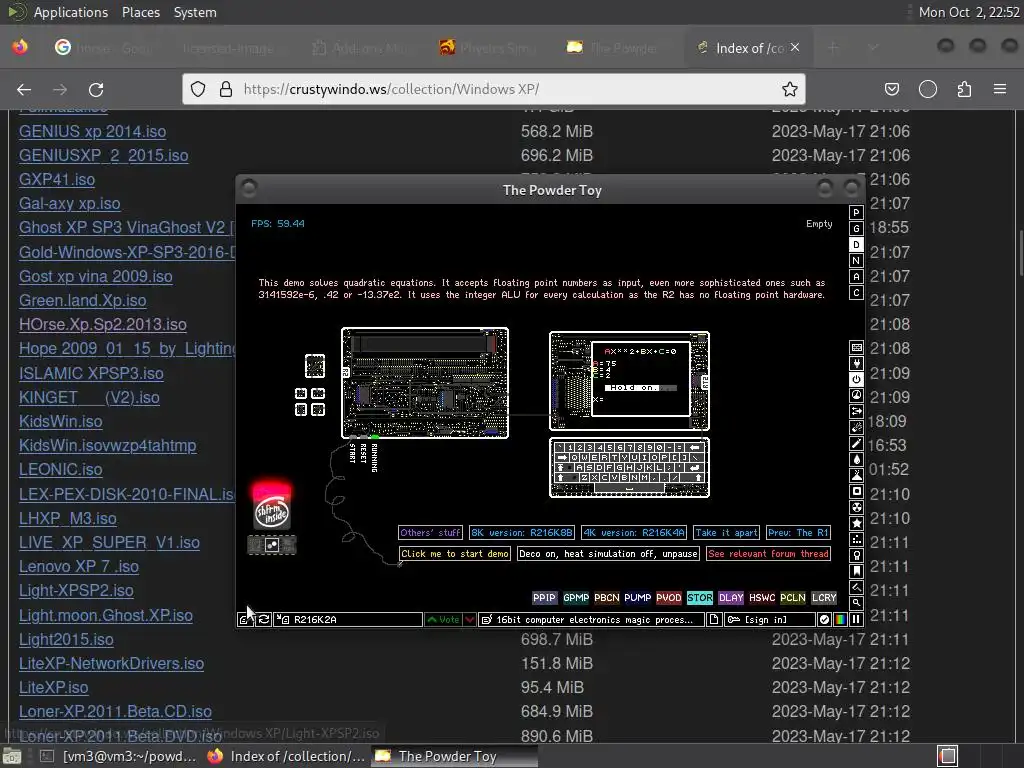The height and width of the screenshot is (768, 1024).
Task: Select the STOR element
Action: click(x=699, y=598)
